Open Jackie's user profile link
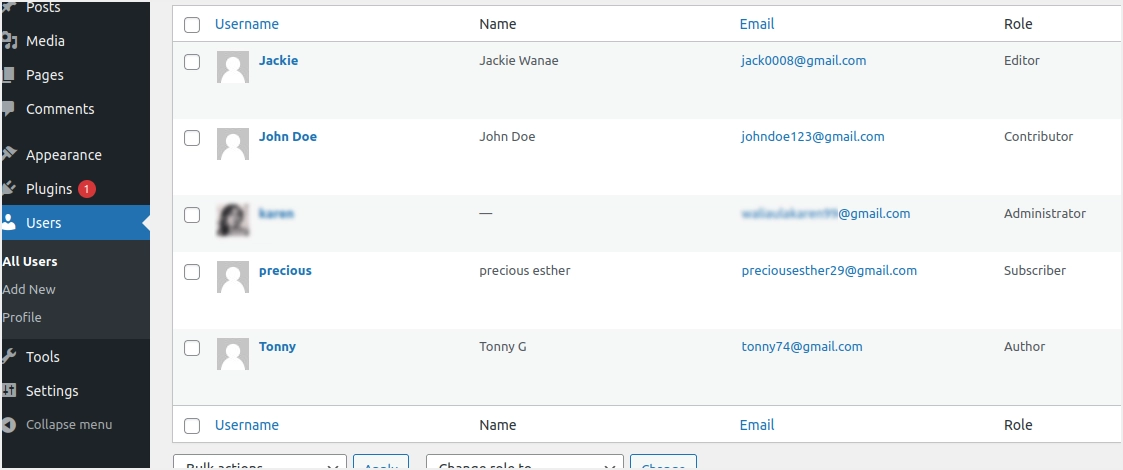The width and height of the screenshot is (1123, 470). click(279, 60)
